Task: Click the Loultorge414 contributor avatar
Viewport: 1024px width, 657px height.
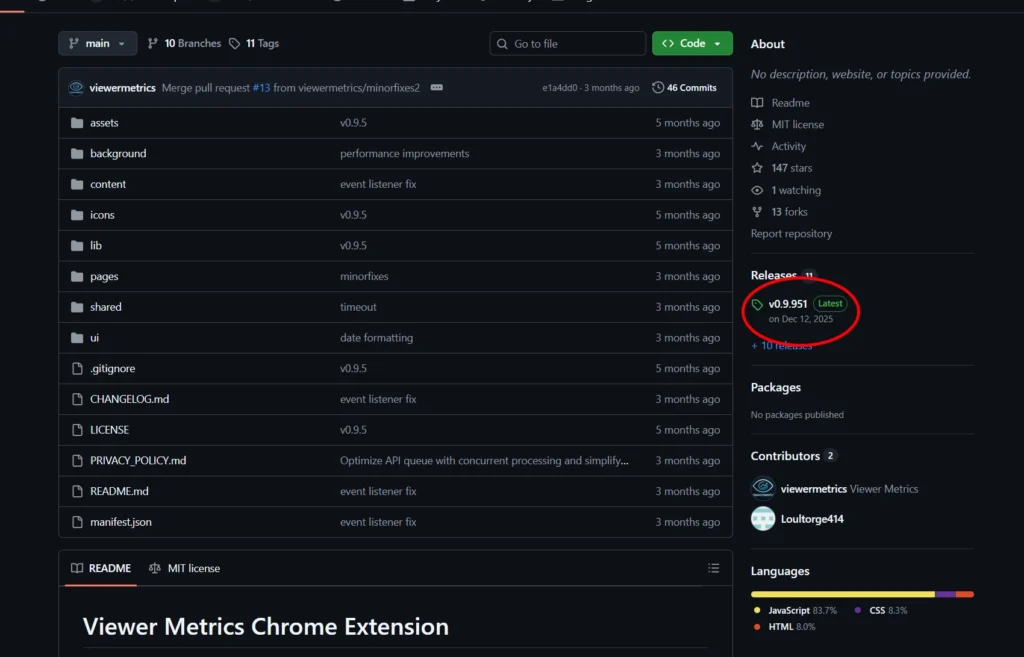Action: point(763,519)
